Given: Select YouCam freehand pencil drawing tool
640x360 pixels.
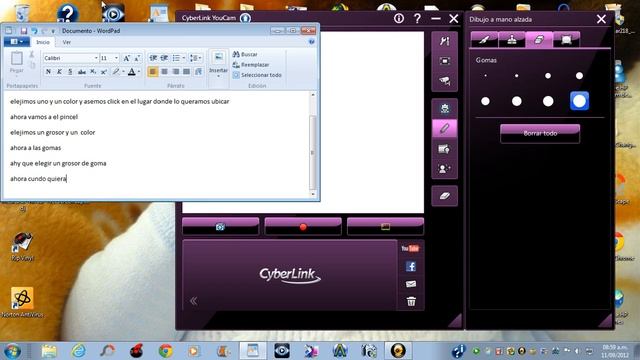Looking at the screenshot, I should (444, 129).
